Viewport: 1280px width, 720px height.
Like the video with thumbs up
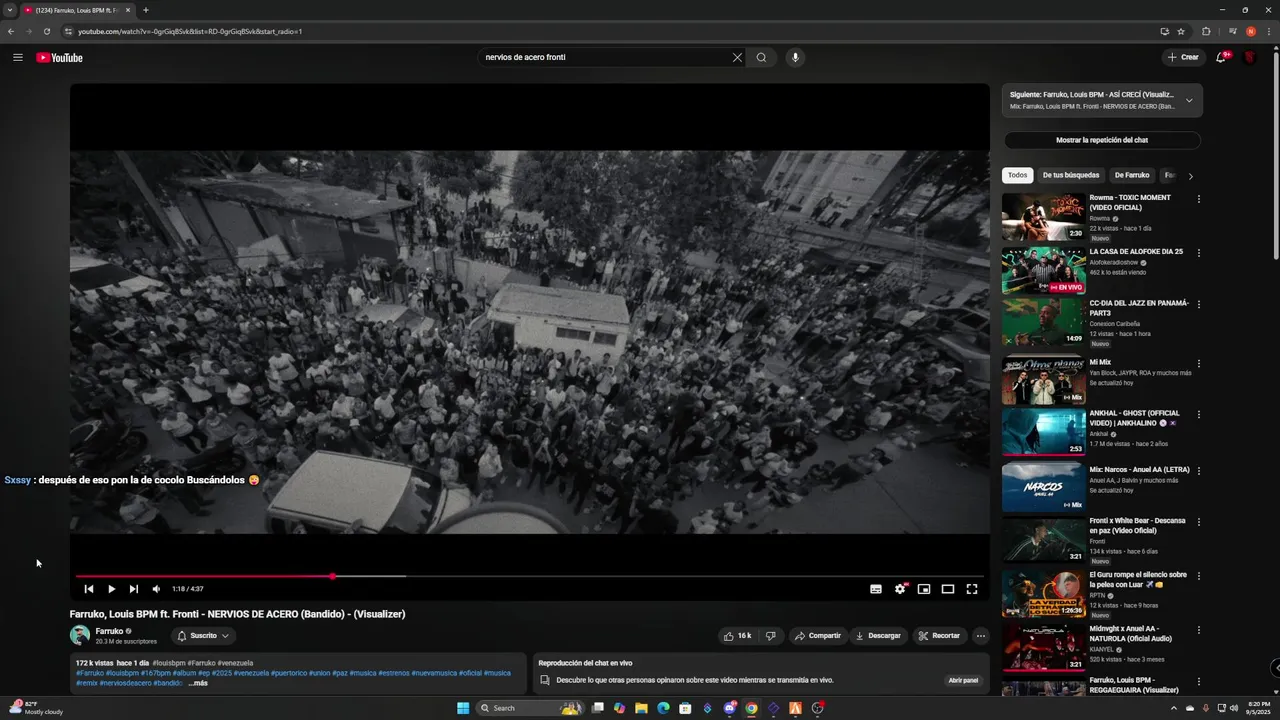737,635
